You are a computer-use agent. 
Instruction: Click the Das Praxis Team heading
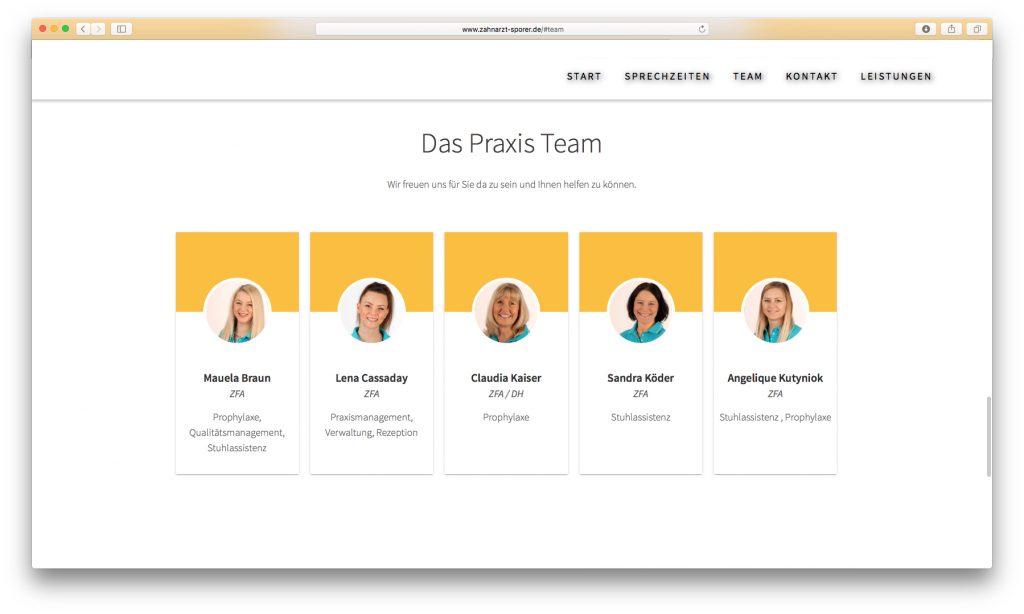[x=511, y=144]
